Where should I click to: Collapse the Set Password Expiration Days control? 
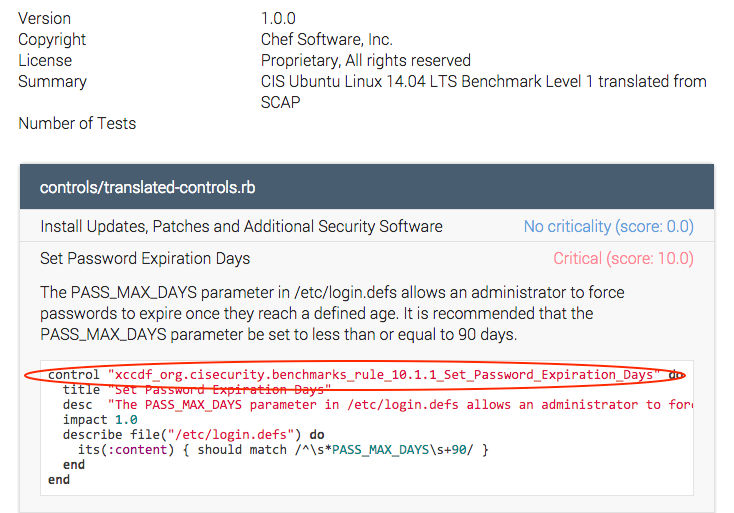pos(145,258)
